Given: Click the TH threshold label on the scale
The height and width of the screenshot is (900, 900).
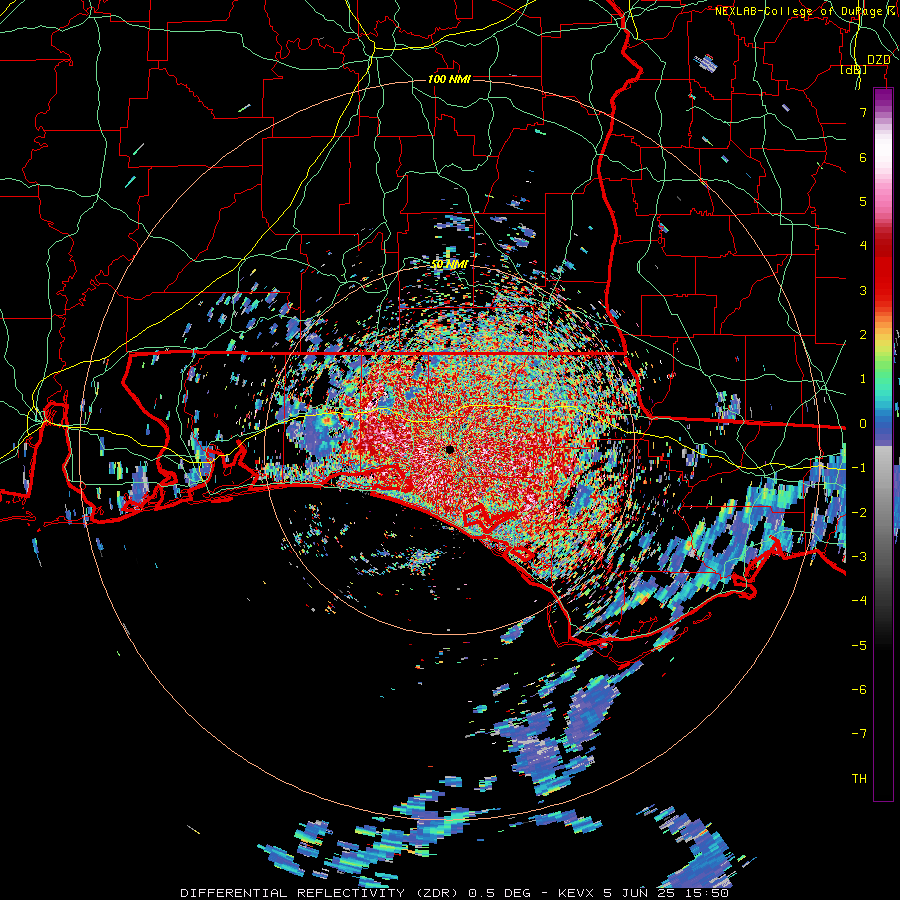Looking at the screenshot, I should click(859, 779).
